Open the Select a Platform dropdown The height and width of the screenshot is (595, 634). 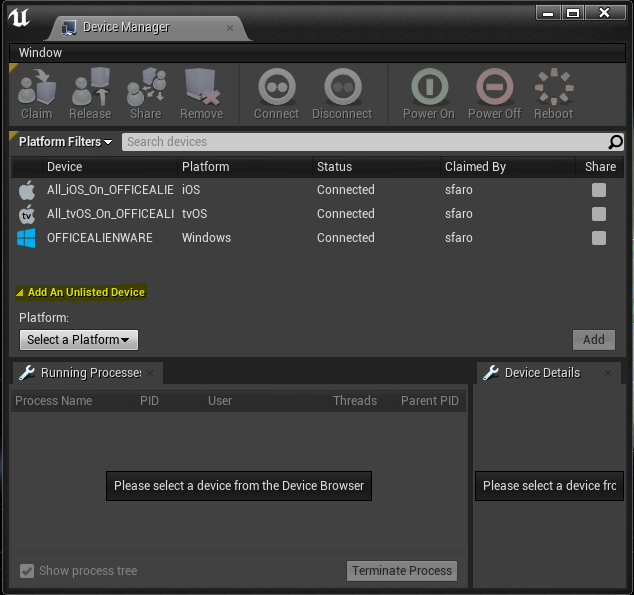[78, 340]
